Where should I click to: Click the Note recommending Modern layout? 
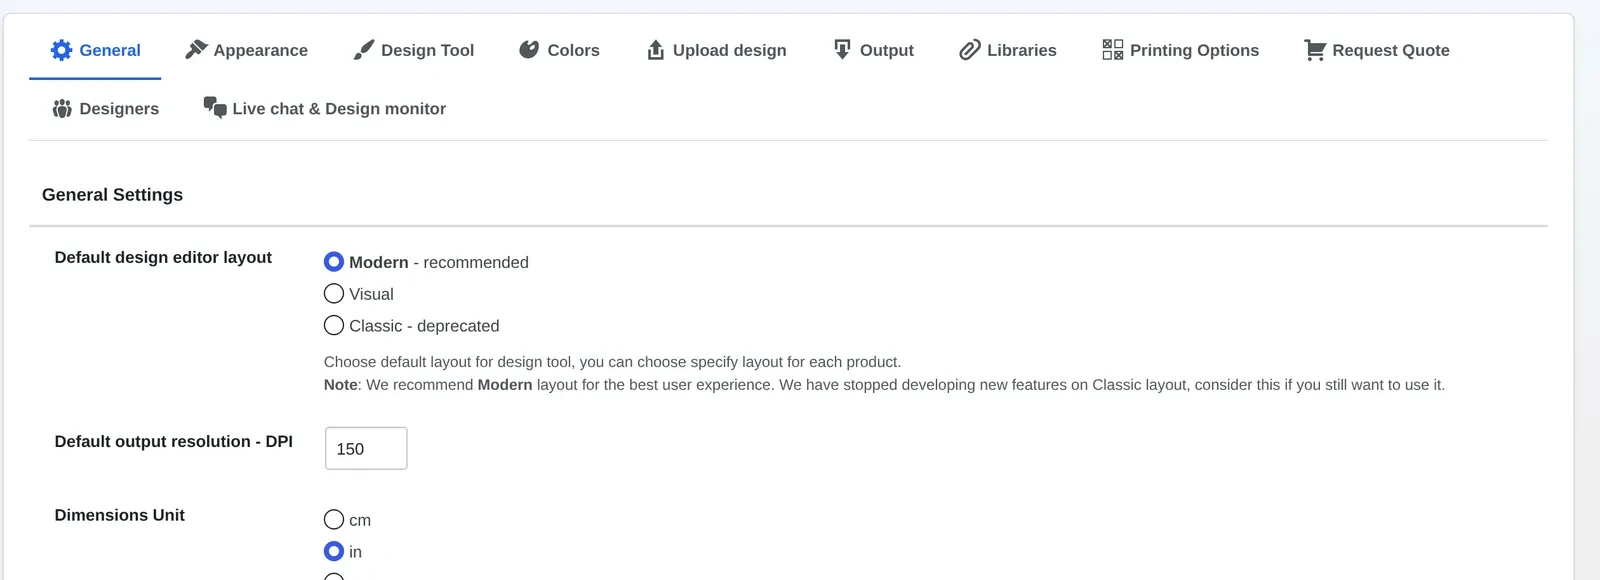pyautogui.click(x=884, y=385)
